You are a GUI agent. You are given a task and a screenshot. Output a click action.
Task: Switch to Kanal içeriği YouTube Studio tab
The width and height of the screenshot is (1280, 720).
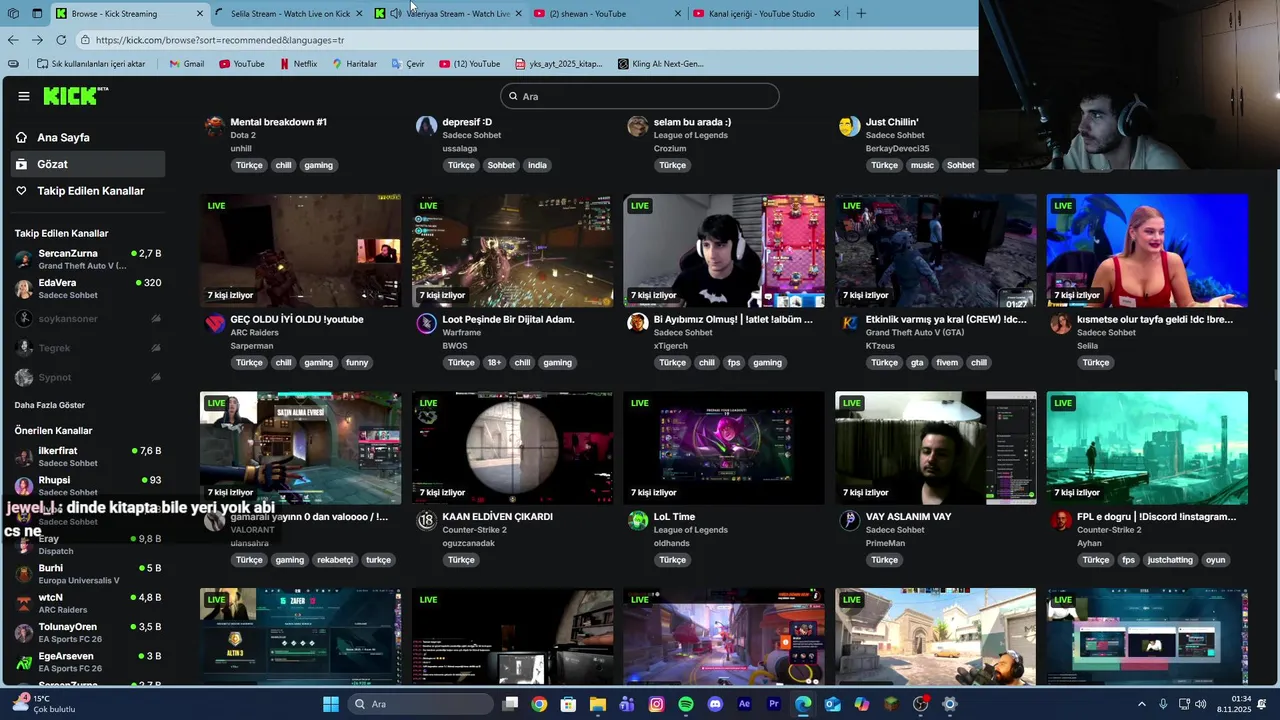click(754, 14)
